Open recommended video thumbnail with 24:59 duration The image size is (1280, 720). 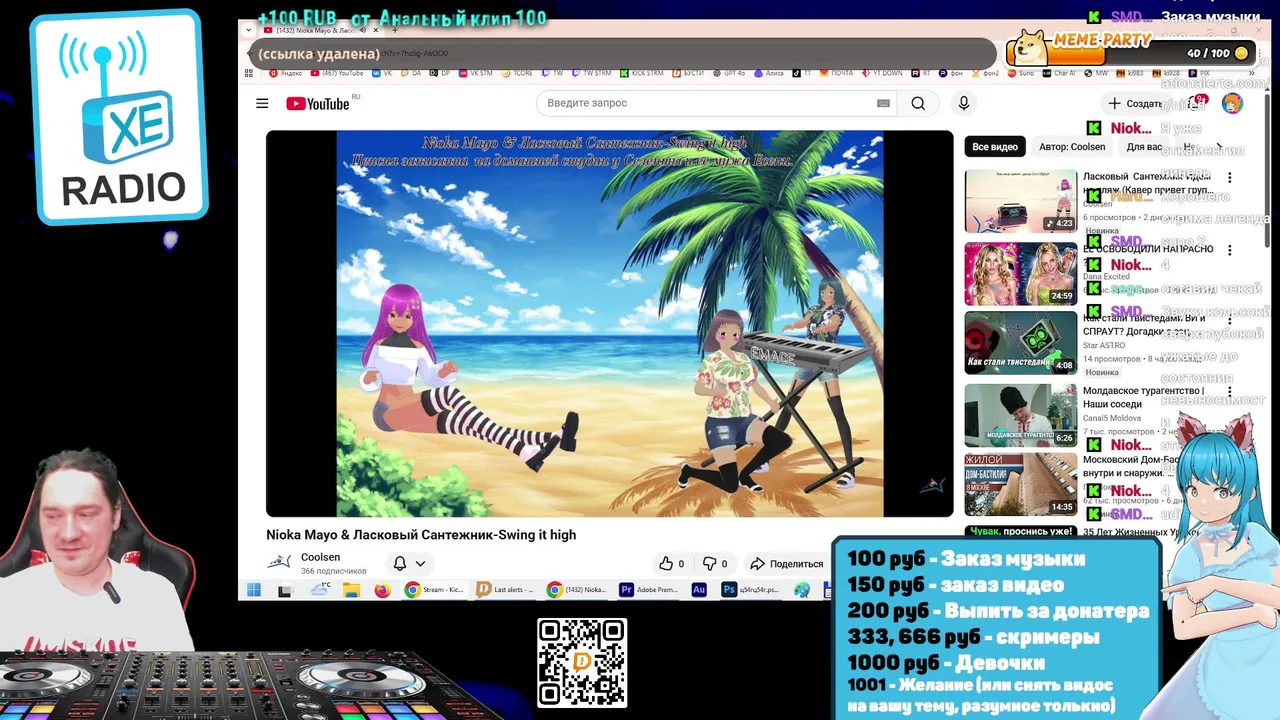(1021, 273)
